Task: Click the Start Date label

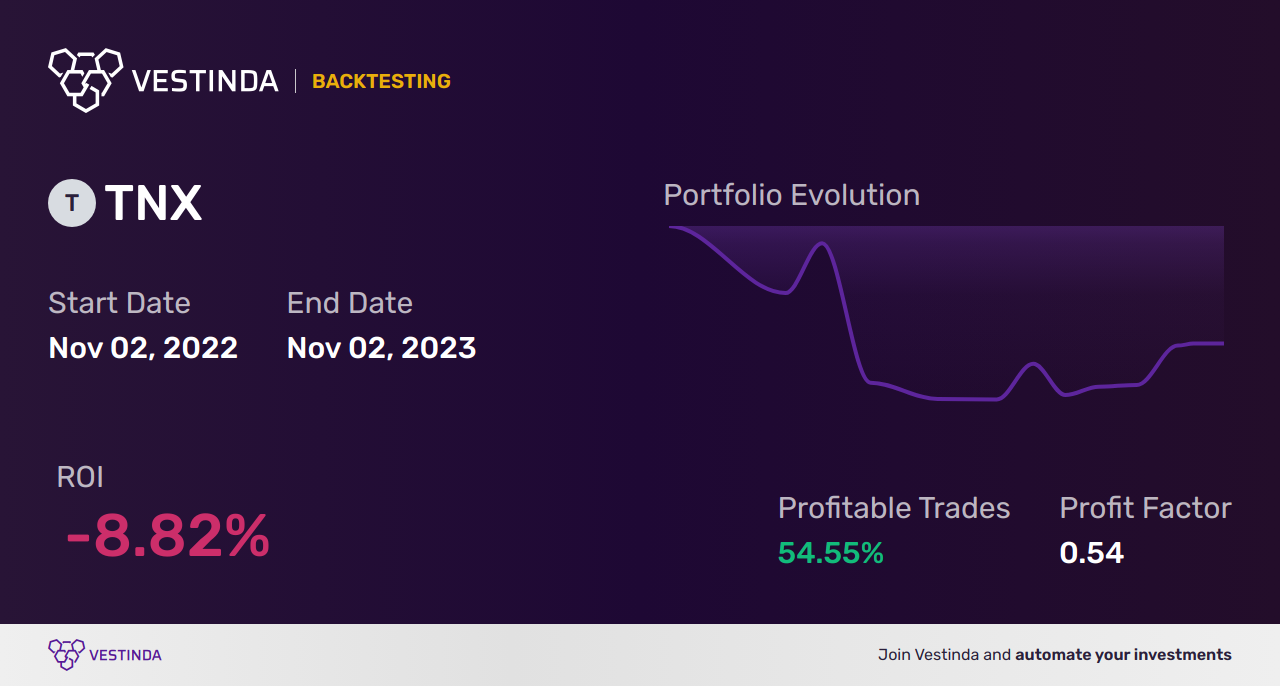Action: tap(119, 302)
